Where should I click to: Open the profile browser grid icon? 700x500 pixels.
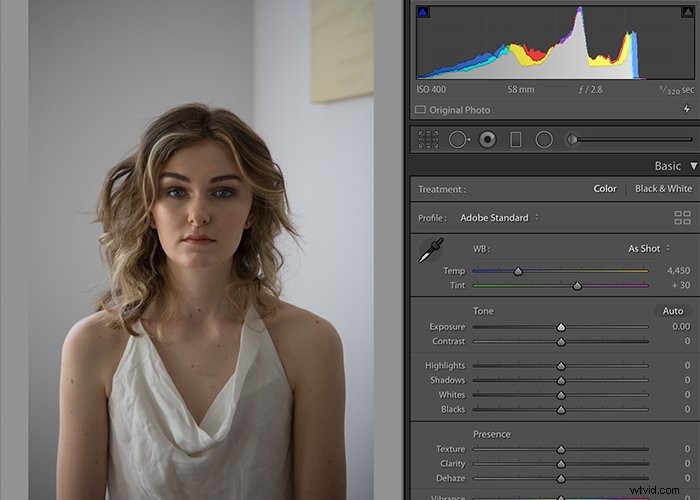click(682, 218)
